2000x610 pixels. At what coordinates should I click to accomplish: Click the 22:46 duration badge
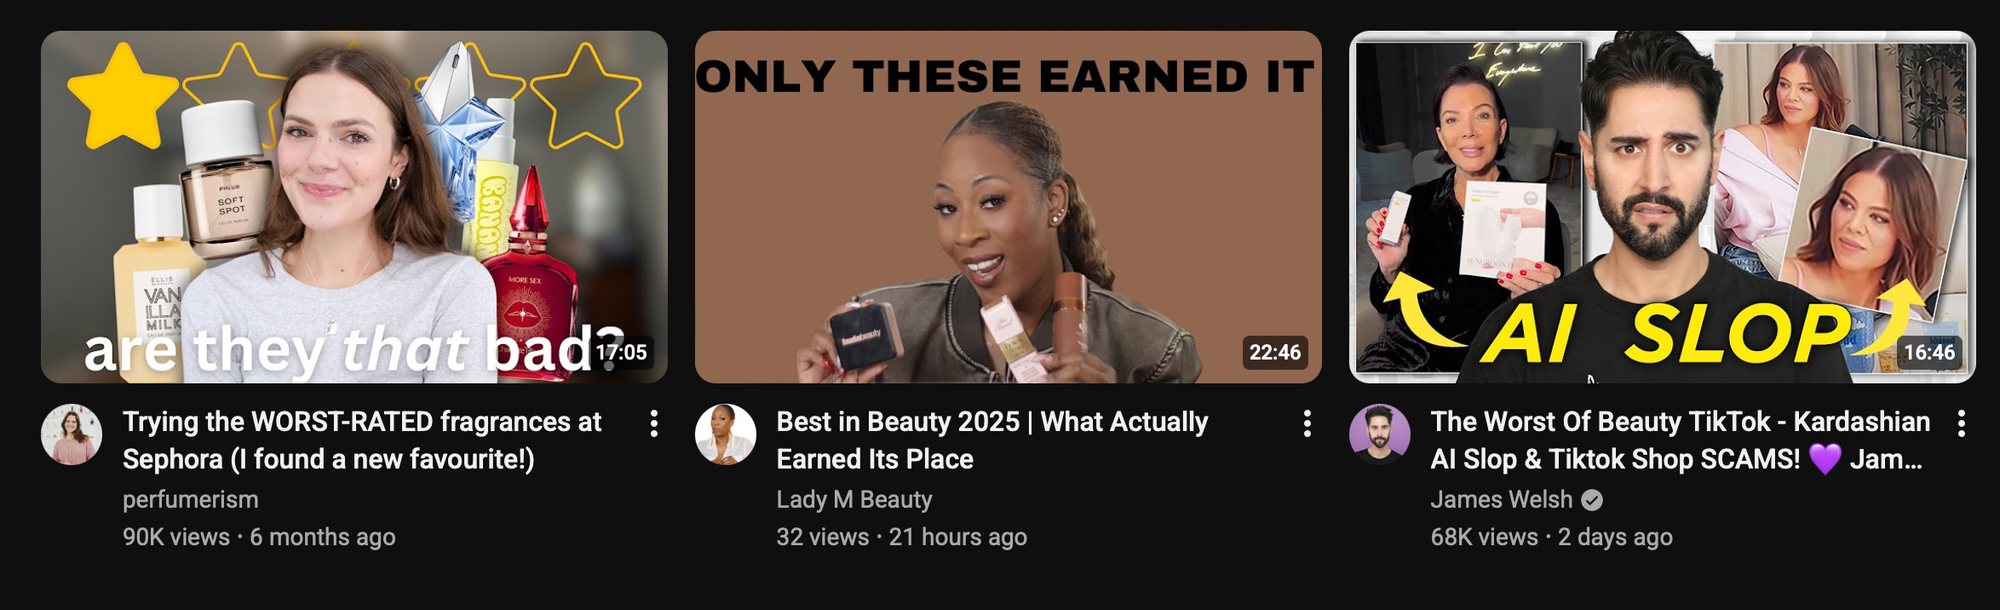click(x=1275, y=352)
